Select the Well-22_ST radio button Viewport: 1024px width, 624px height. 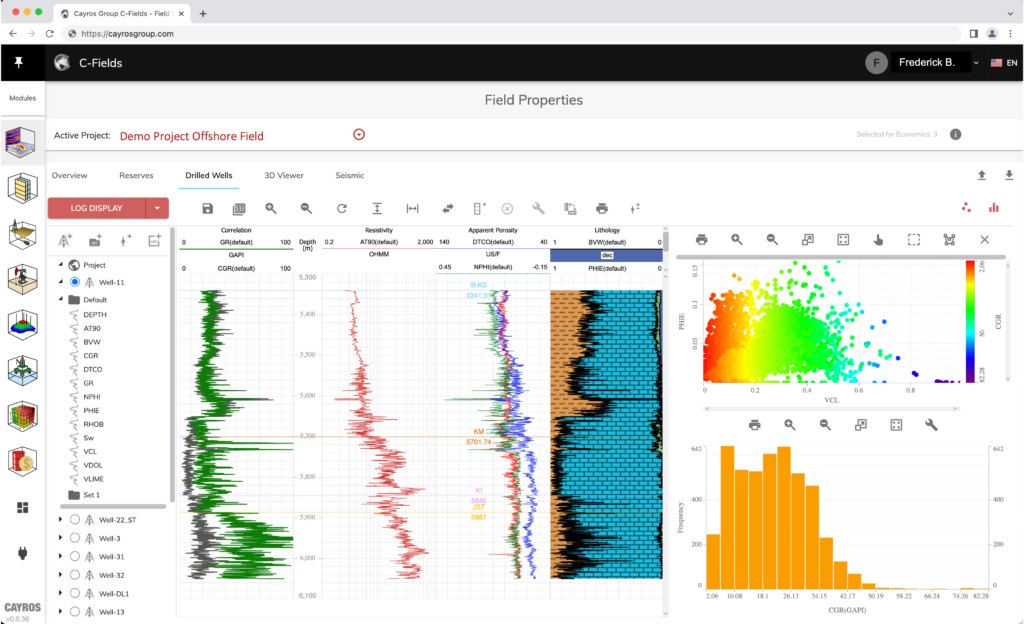pyautogui.click(x=75, y=520)
